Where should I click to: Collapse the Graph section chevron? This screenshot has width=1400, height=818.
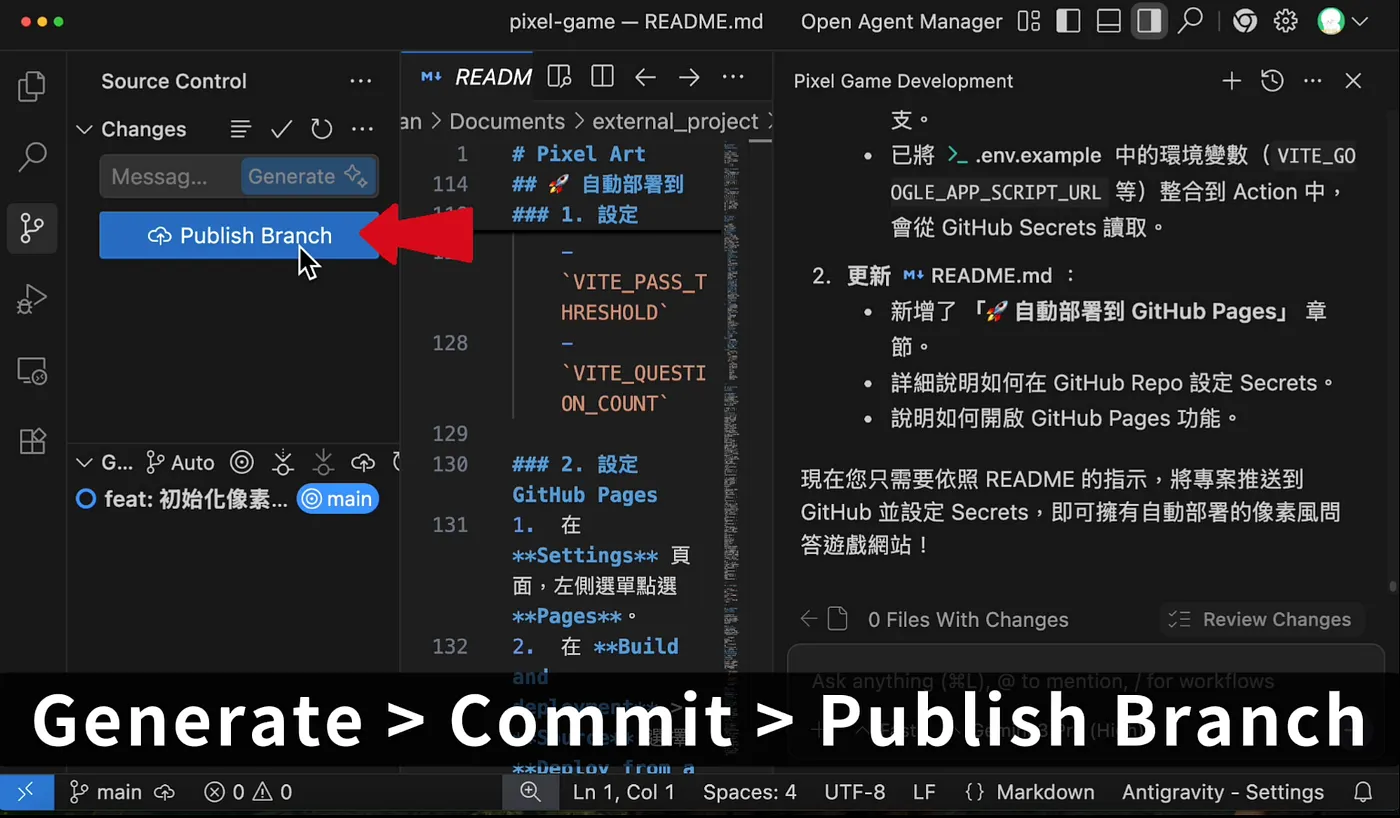tap(84, 463)
